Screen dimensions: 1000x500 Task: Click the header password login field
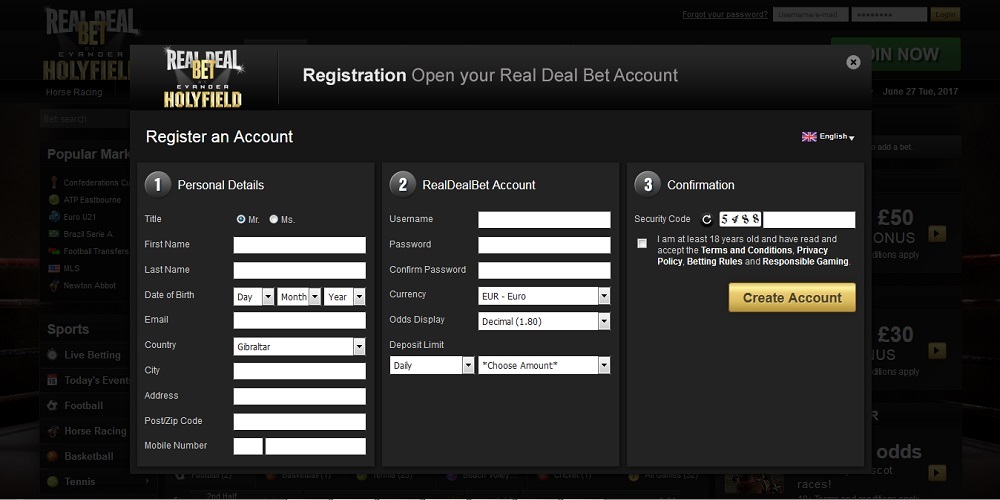pyautogui.click(x=889, y=14)
